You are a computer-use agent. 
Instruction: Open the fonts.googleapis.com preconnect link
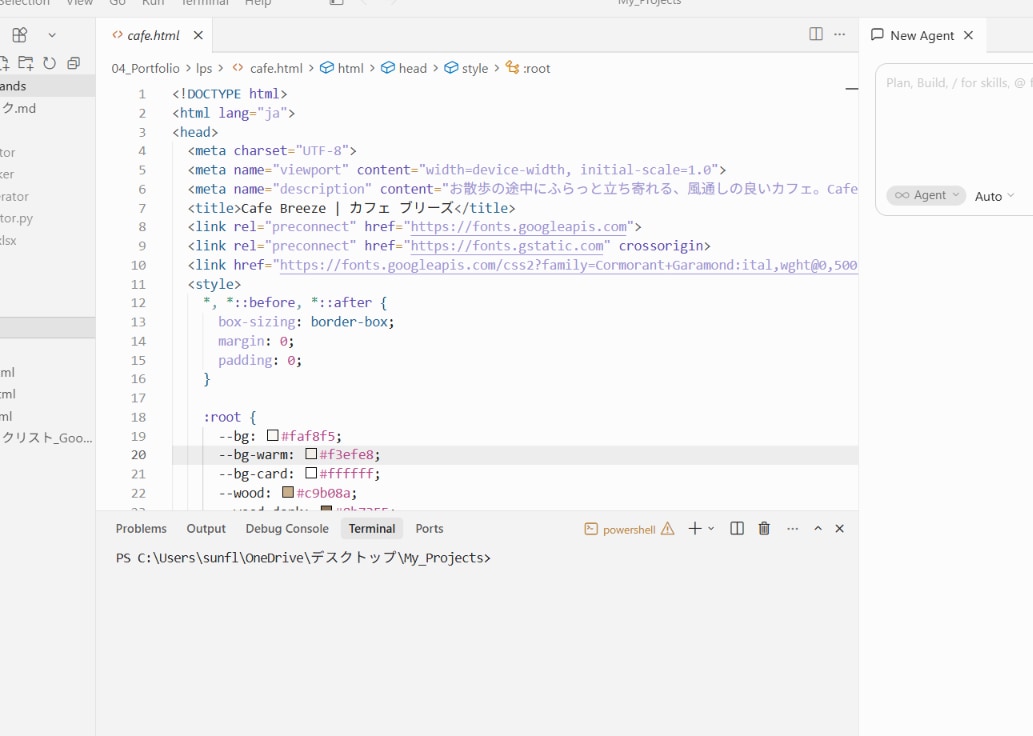point(518,227)
